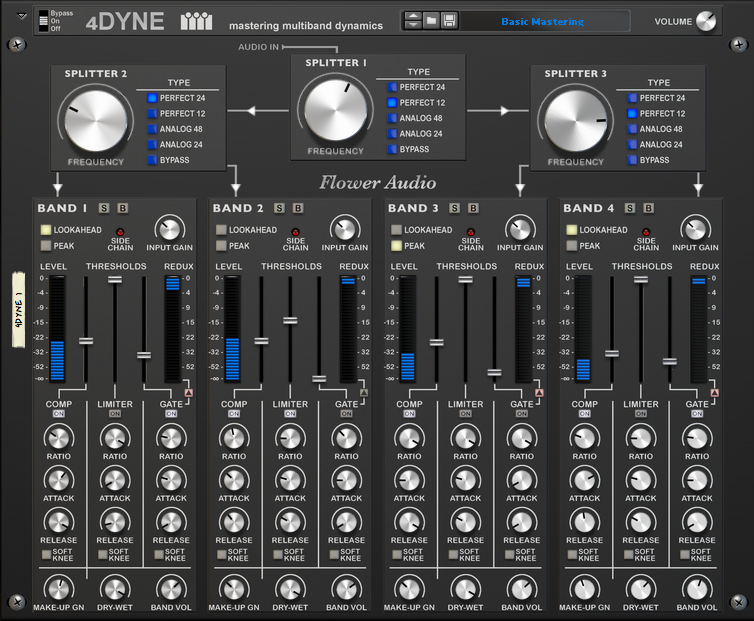Toggle Peak mode on Band 1
Screen dimensions: 754x621
coord(45,245)
